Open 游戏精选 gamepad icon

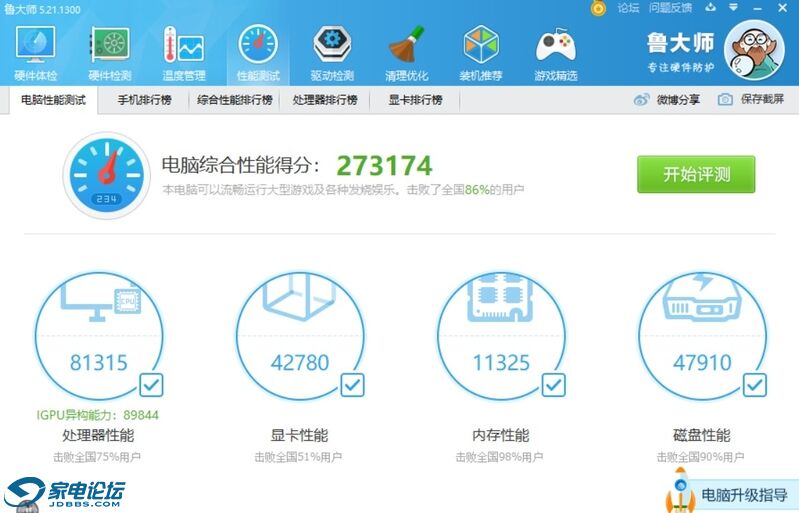[555, 46]
